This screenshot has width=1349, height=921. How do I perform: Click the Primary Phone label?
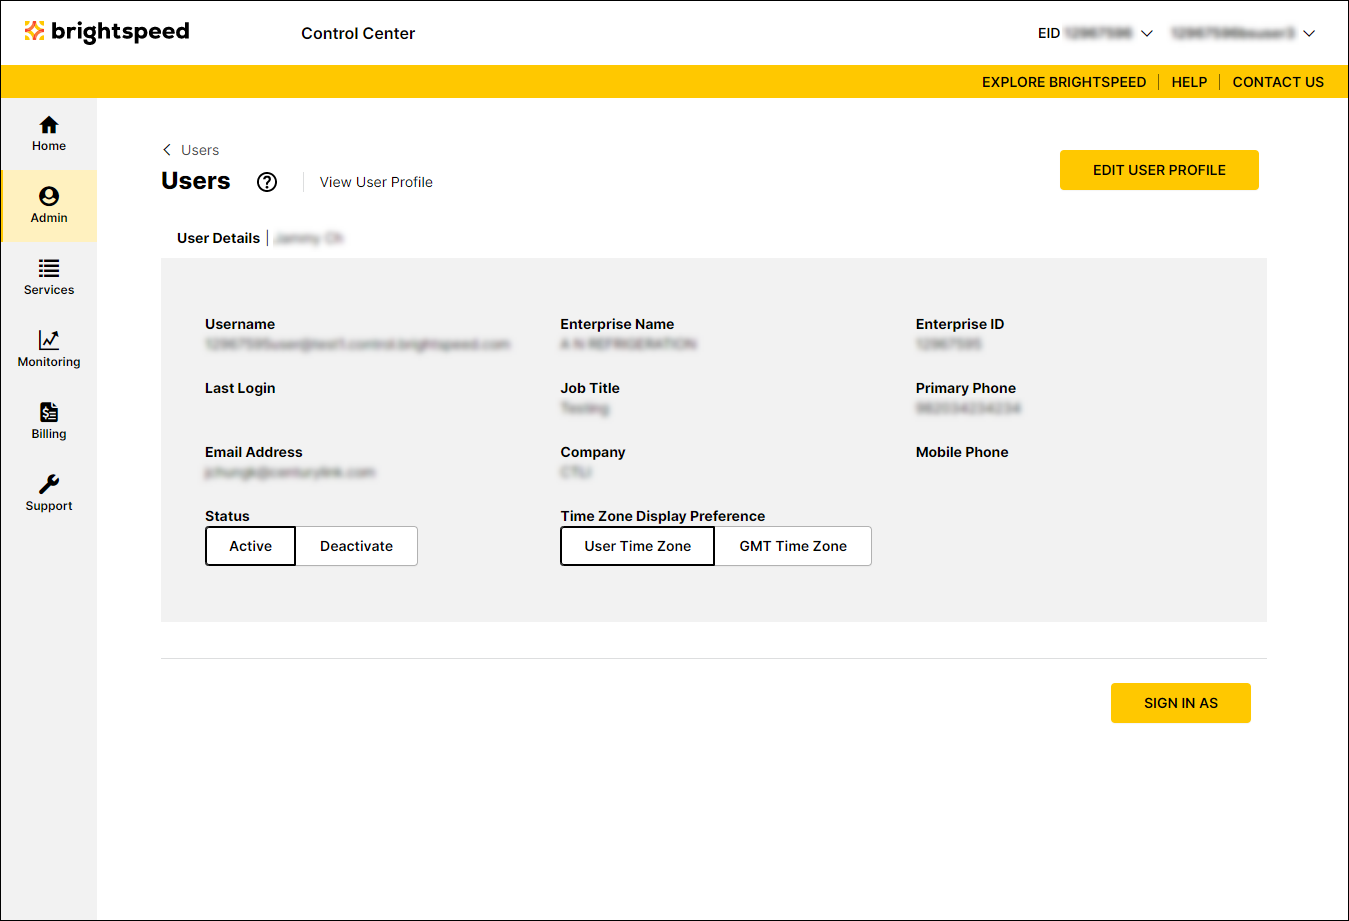(x=966, y=388)
